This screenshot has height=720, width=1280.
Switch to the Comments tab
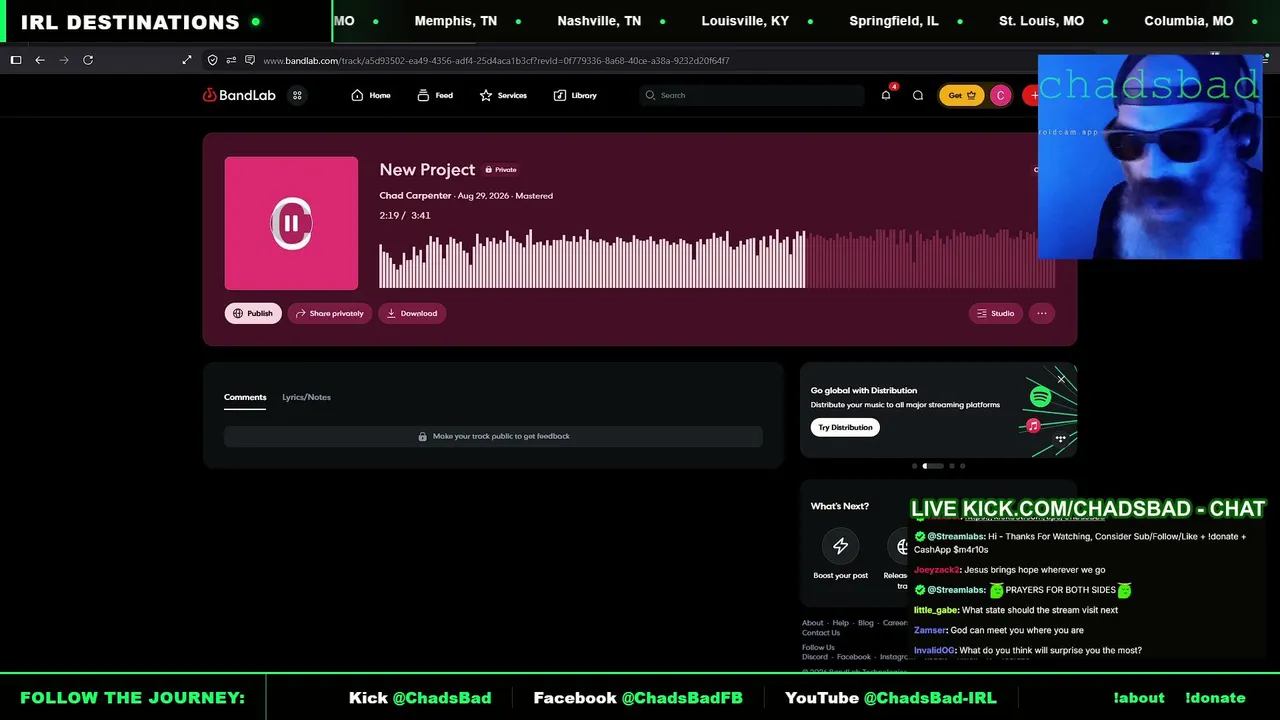(x=245, y=397)
